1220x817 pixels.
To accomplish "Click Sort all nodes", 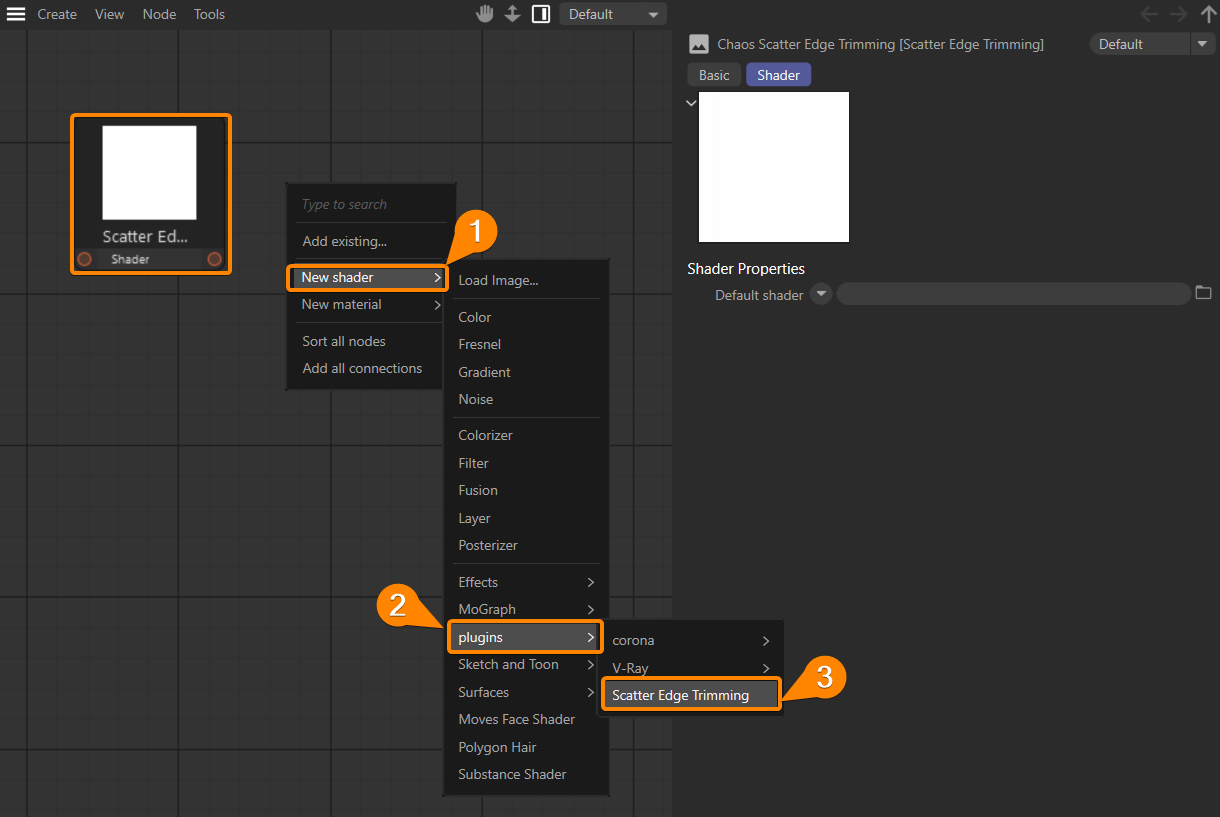I will (x=344, y=340).
